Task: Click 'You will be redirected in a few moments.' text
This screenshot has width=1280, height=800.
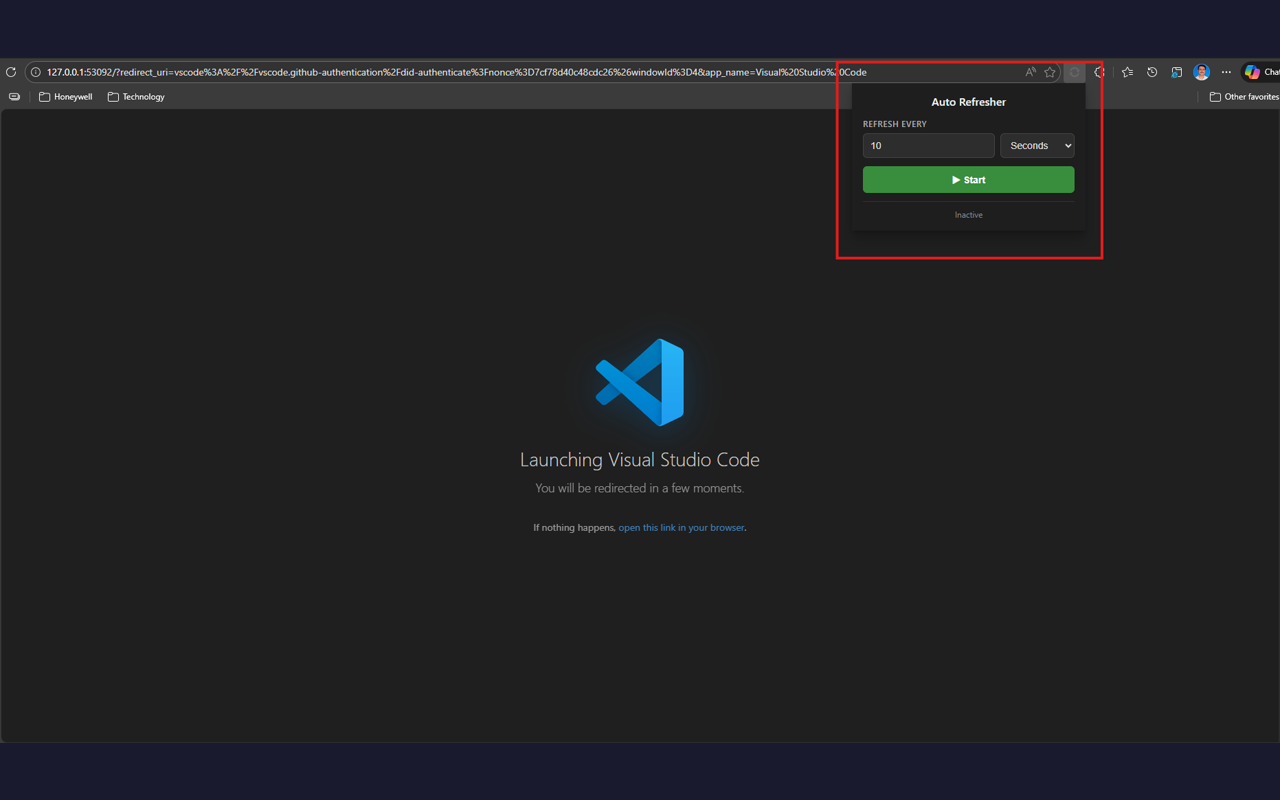Action: pyautogui.click(x=640, y=488)
